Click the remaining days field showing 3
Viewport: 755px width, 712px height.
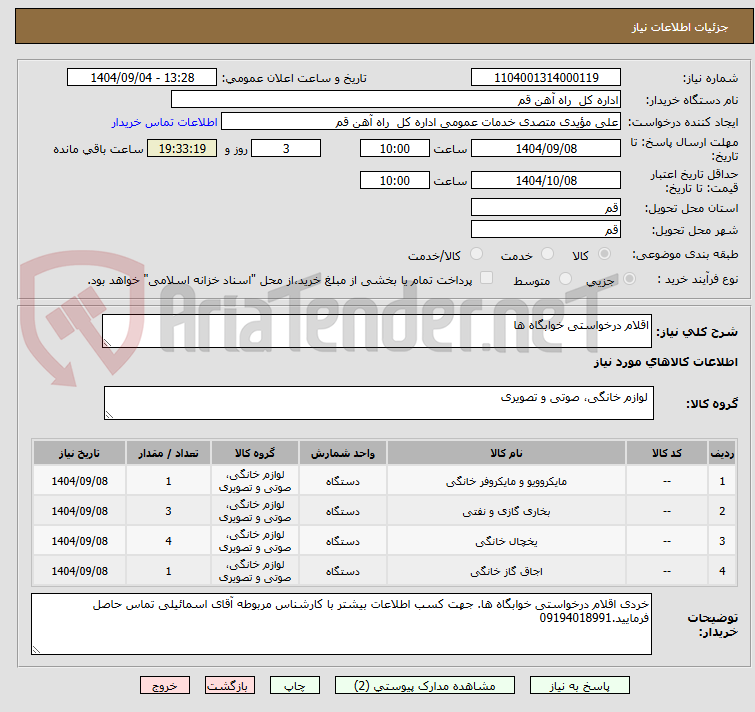point(286,148)
